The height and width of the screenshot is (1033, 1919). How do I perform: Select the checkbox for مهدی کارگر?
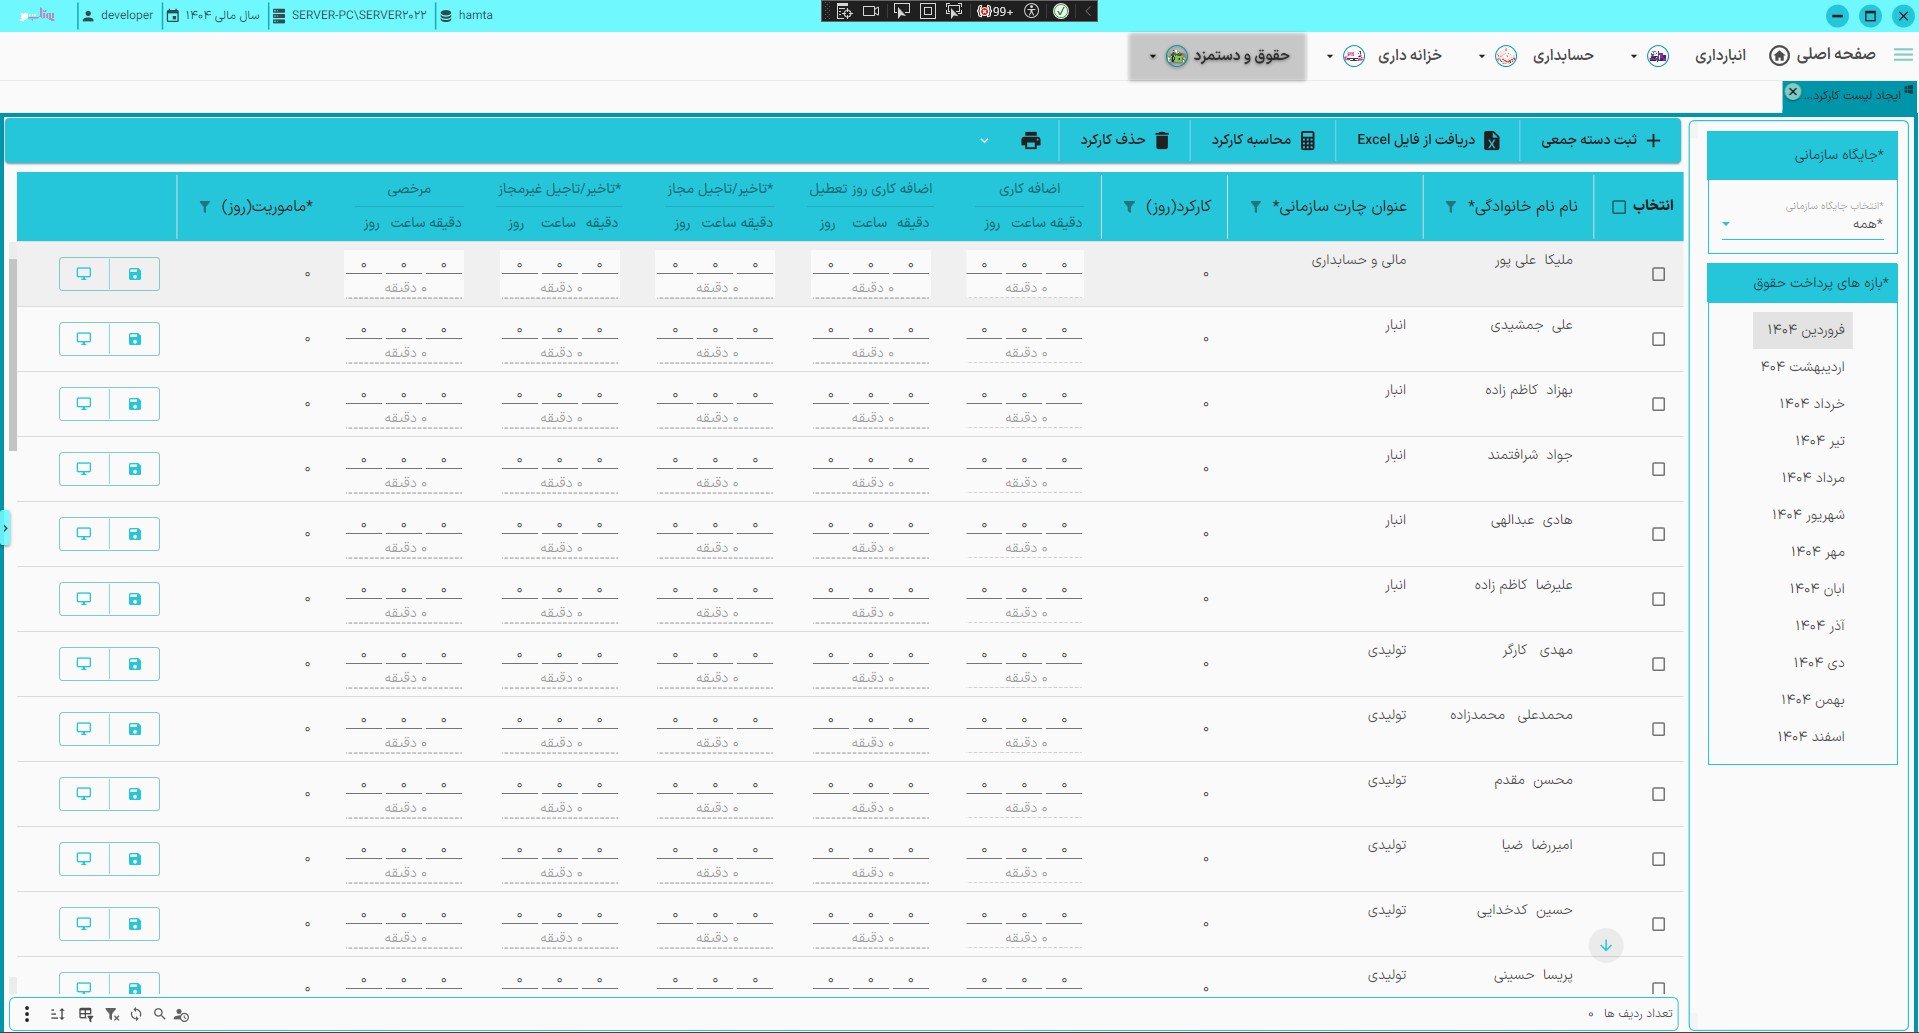1658,664
